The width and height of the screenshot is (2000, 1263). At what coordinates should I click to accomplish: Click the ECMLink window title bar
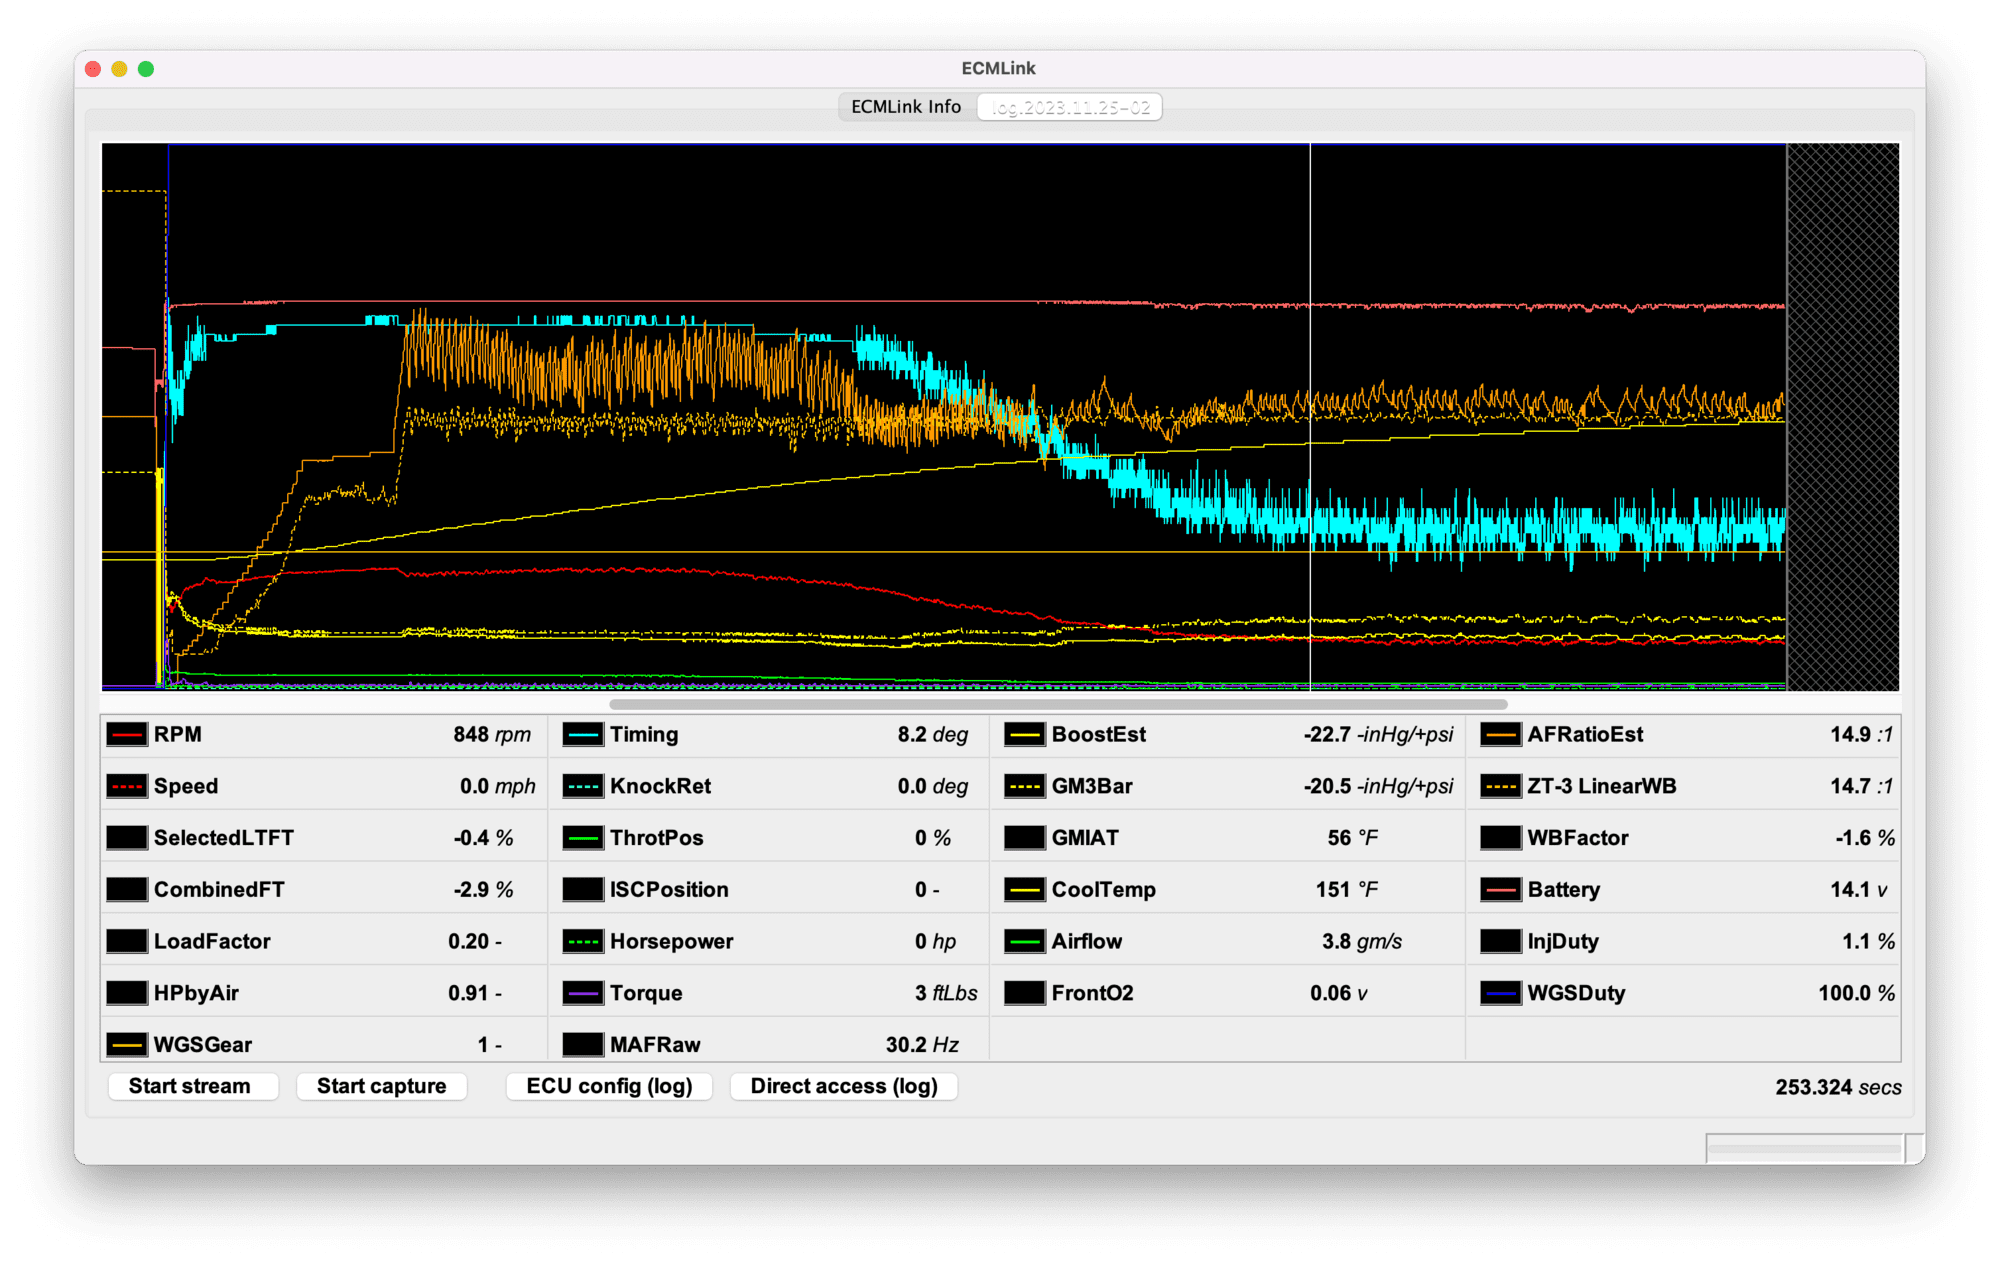coord(999,68)
